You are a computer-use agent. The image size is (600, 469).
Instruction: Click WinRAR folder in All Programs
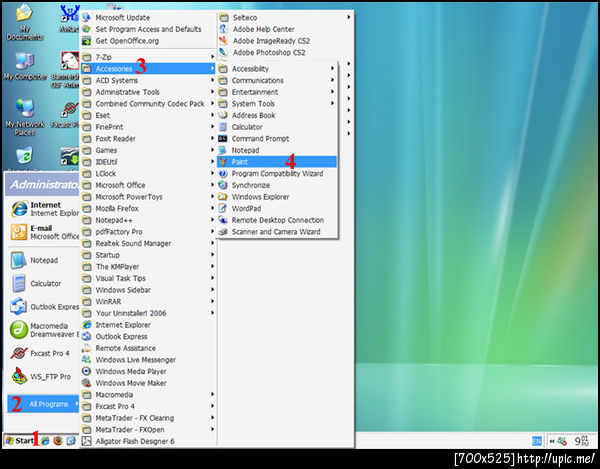pyautogui.click(x=148, y=301)
